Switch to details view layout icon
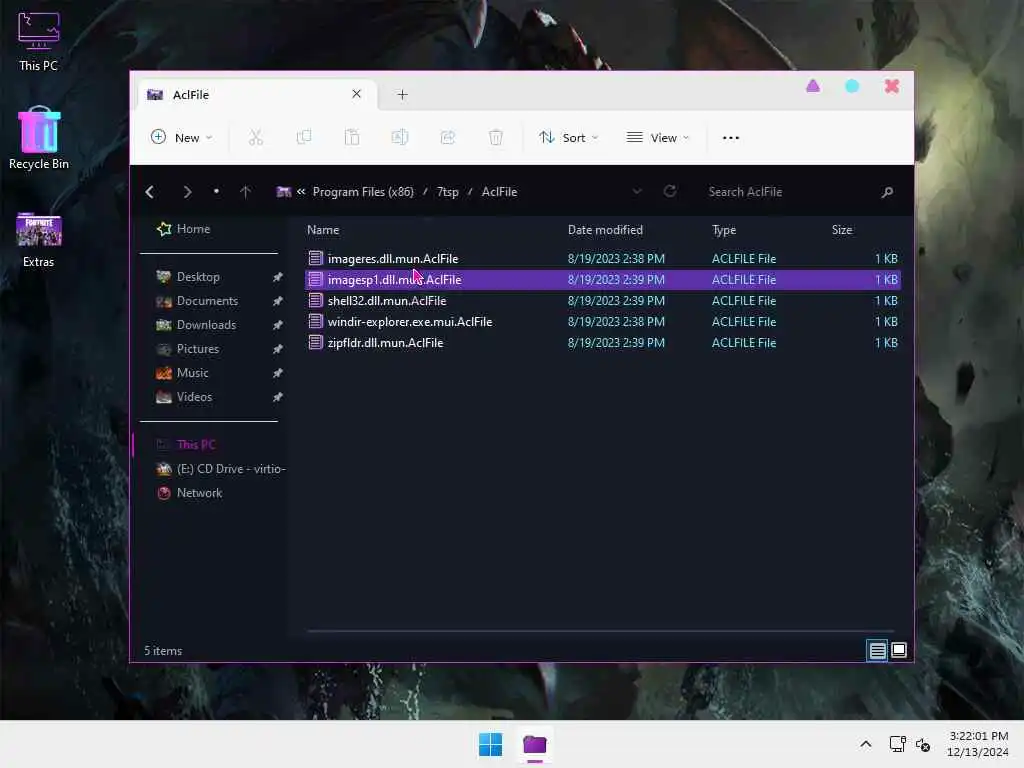The width and height of the screenshot is (1024, 768). click(877, 650)
